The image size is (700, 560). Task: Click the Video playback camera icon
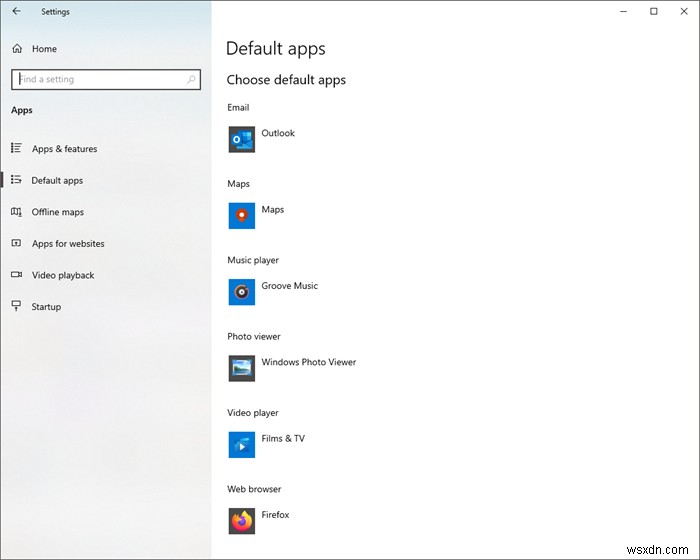click(x=16, y=275)
